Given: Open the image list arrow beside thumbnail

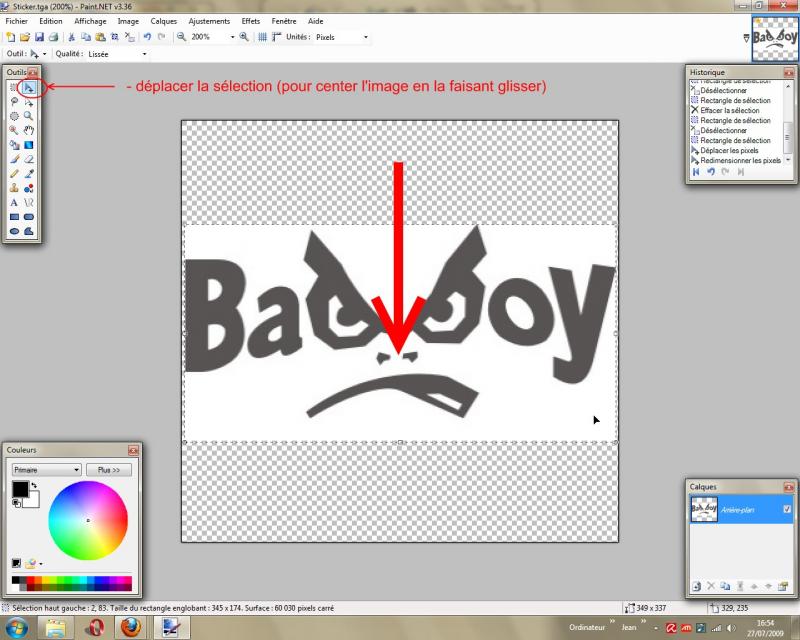Looking at the screenshot, I should point(746,38).
